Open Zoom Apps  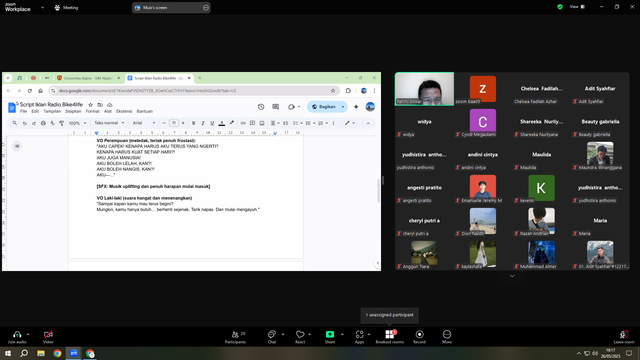[359, 337]
